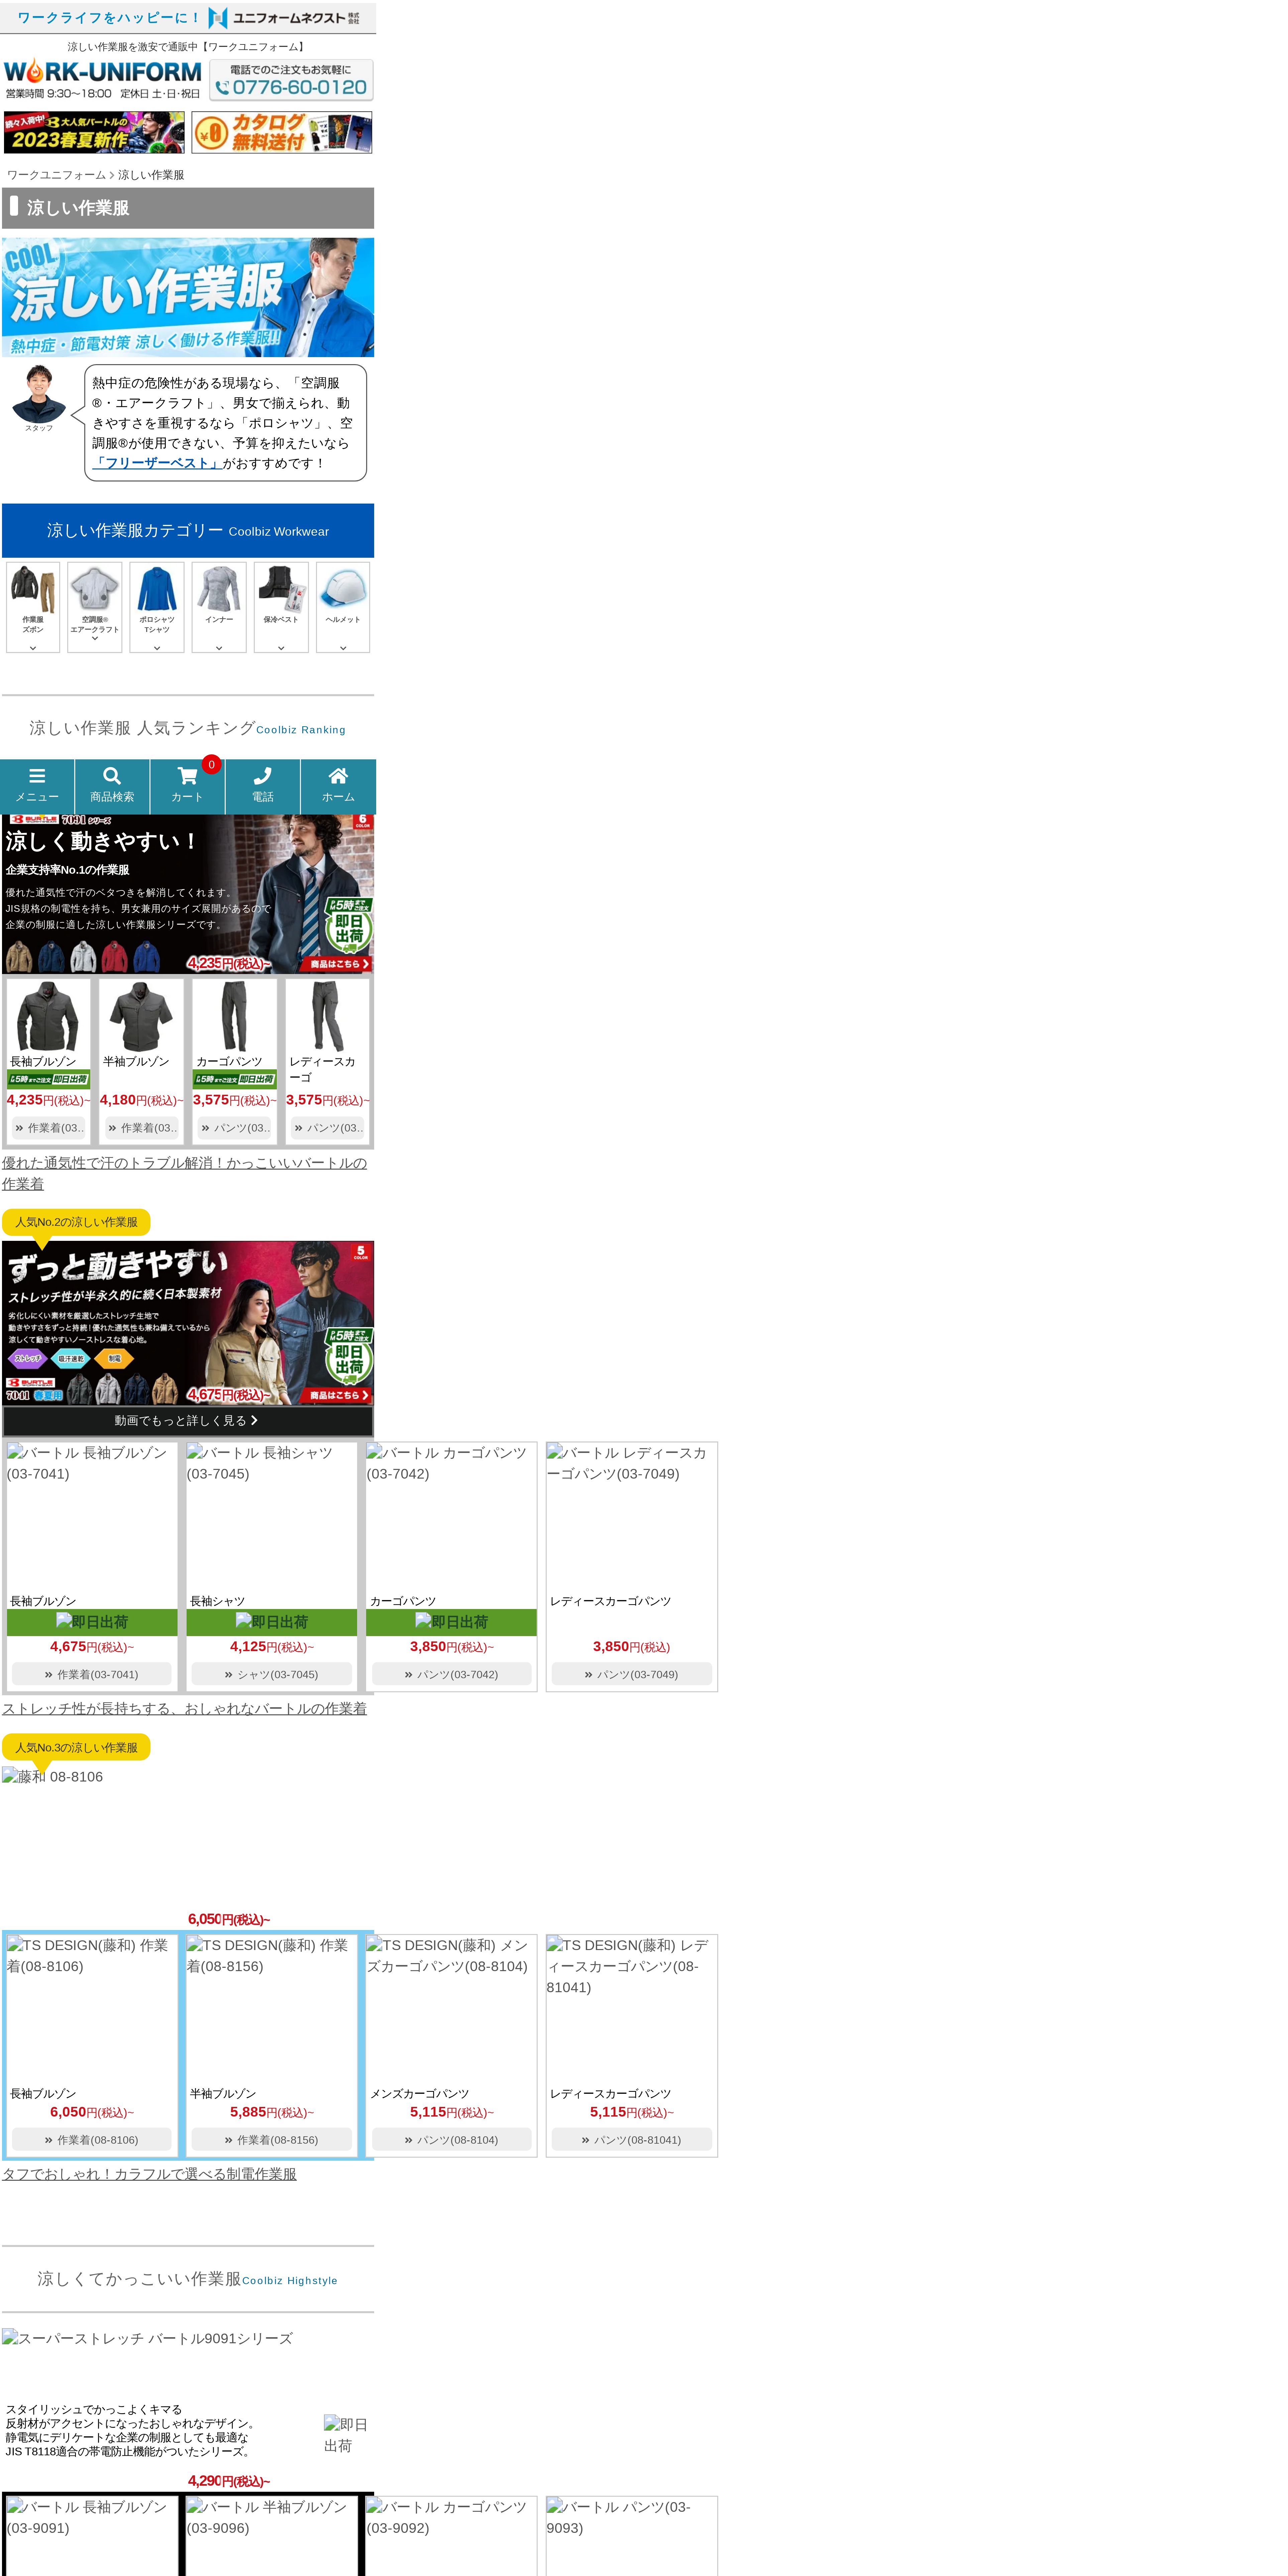Open the メニュー hamburger menu
1288x2576 pixels.
click(37, 786)
